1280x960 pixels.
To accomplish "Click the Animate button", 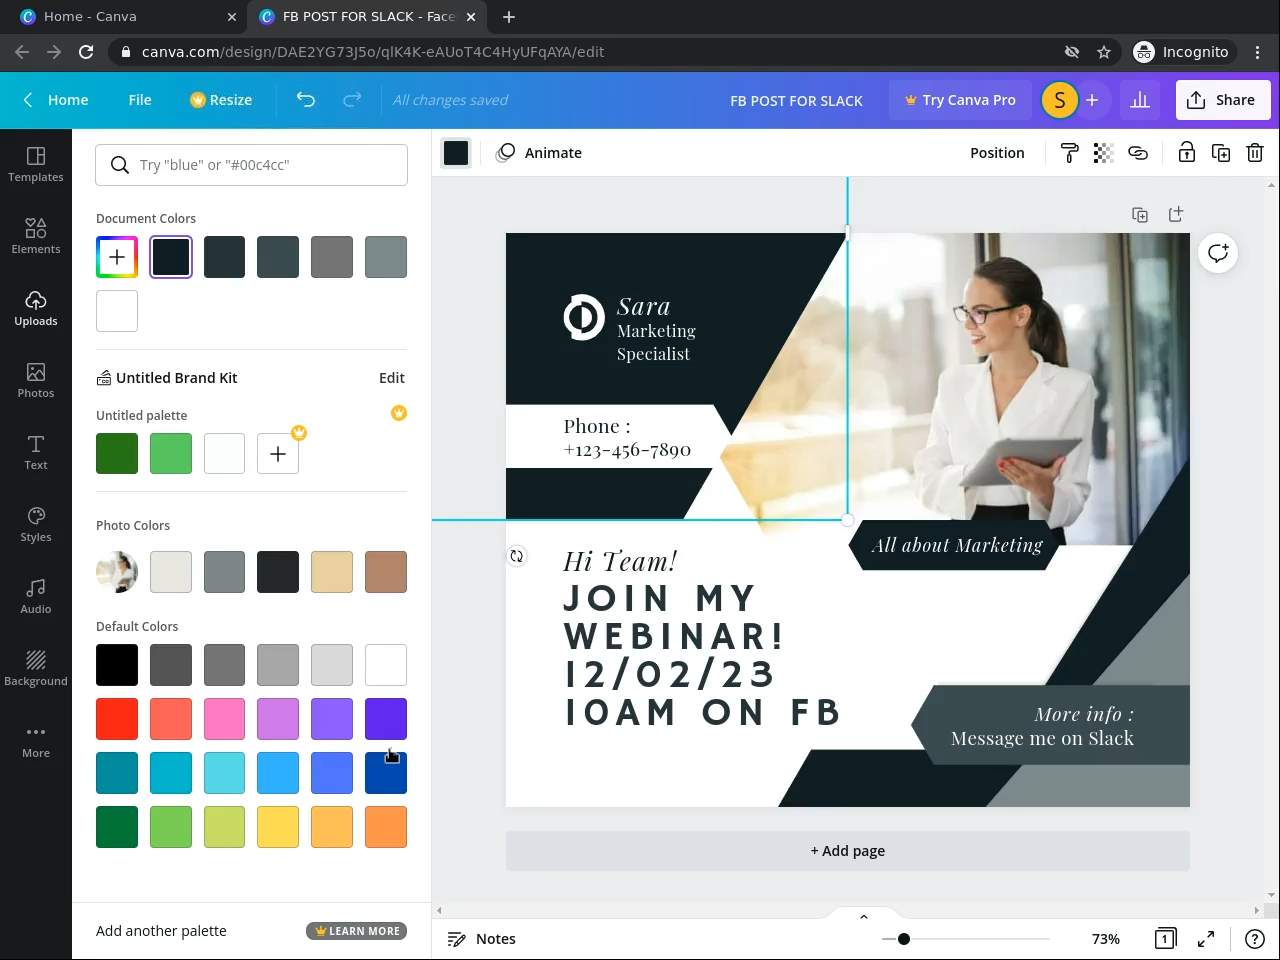I will pyautogui.click(x=539, y=153).
